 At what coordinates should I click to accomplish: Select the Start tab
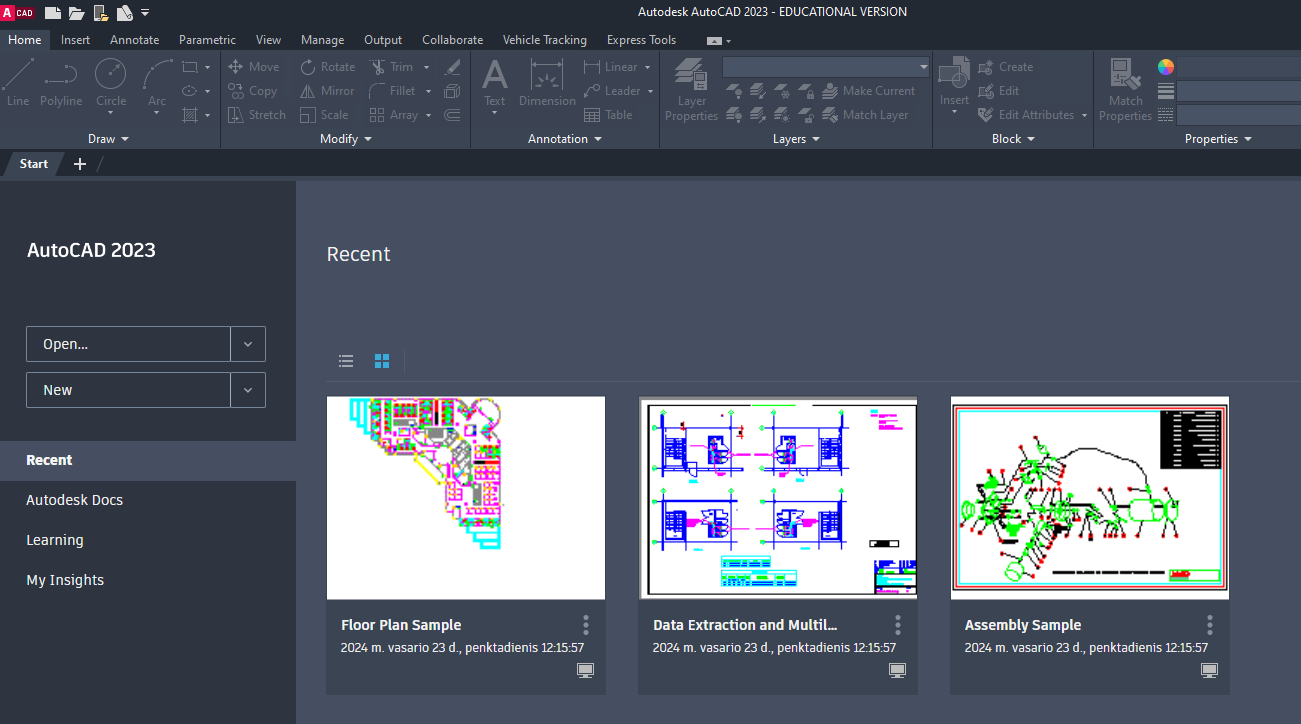(x=34, y=164)
